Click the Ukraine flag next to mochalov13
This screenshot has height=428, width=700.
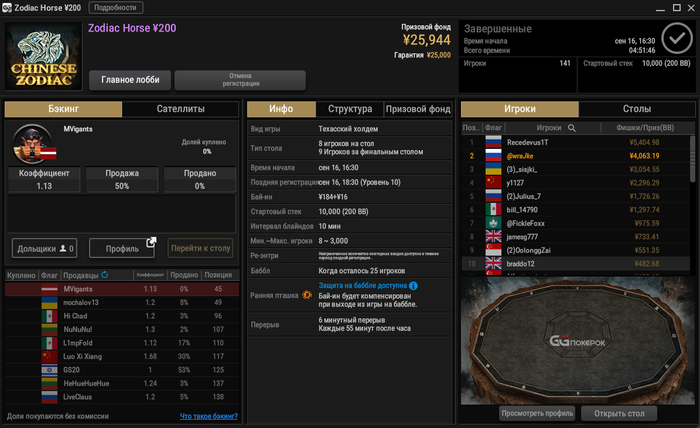49,303
